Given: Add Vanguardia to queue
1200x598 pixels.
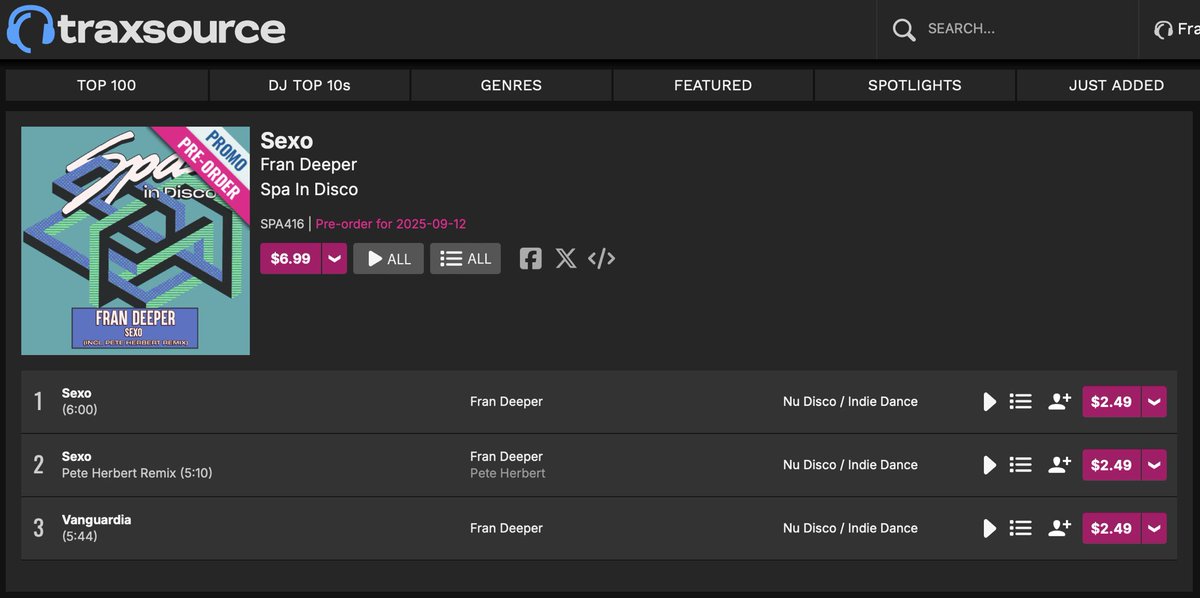Looking at the screenshot, I should (1020, 528).
